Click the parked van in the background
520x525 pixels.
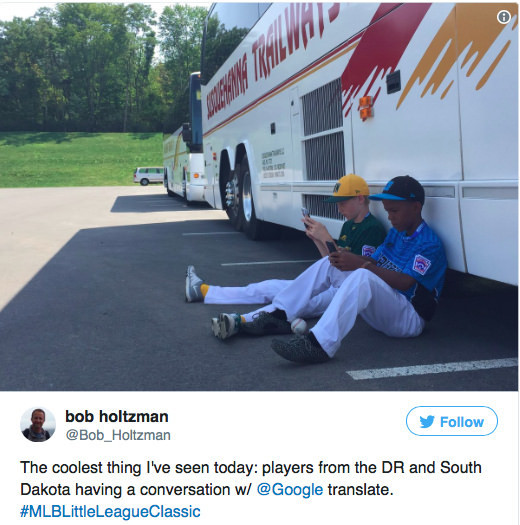[x=148, y=176]
